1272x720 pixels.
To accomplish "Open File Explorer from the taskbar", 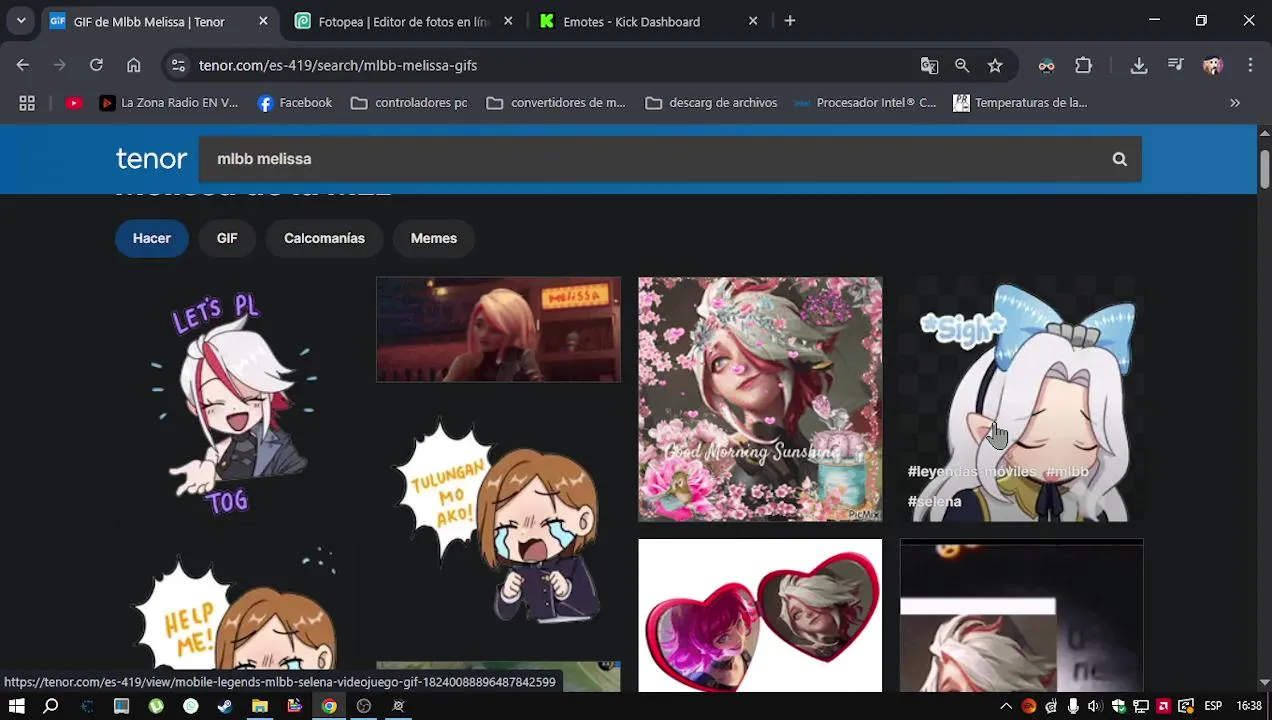I will click(260, 706).
